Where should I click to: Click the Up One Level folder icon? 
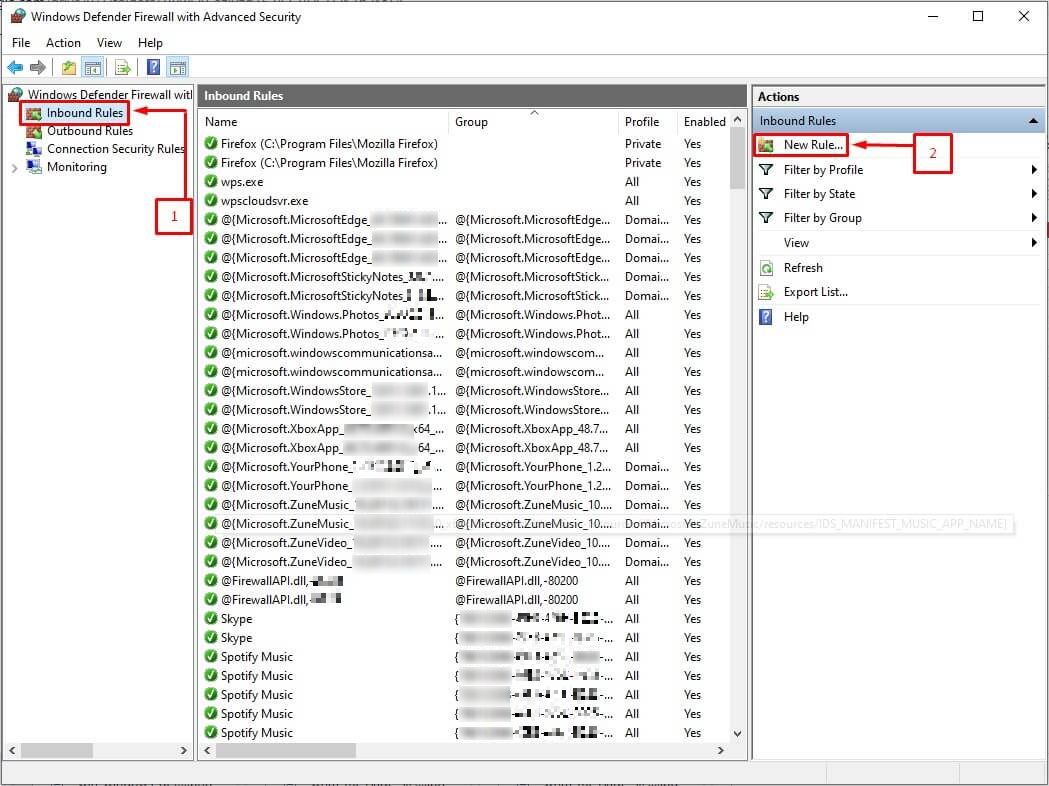point(68,67)
